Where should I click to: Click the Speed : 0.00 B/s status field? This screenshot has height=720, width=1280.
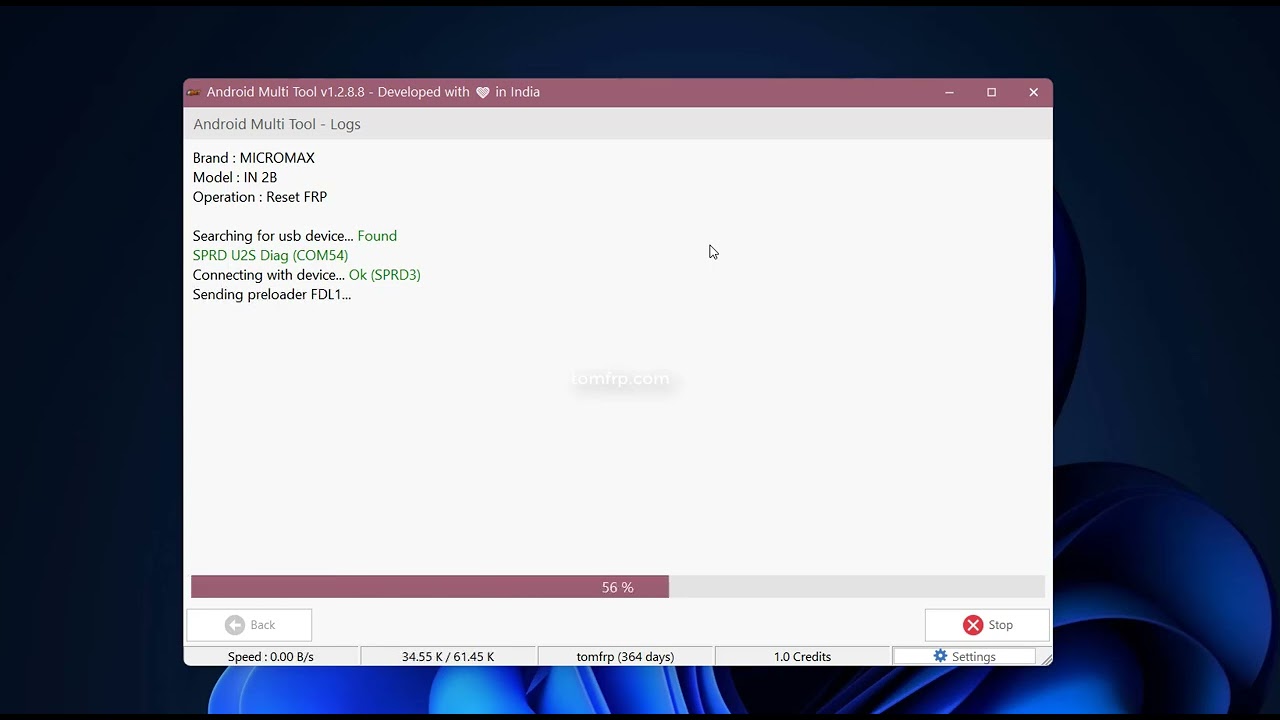coord(271,657)
